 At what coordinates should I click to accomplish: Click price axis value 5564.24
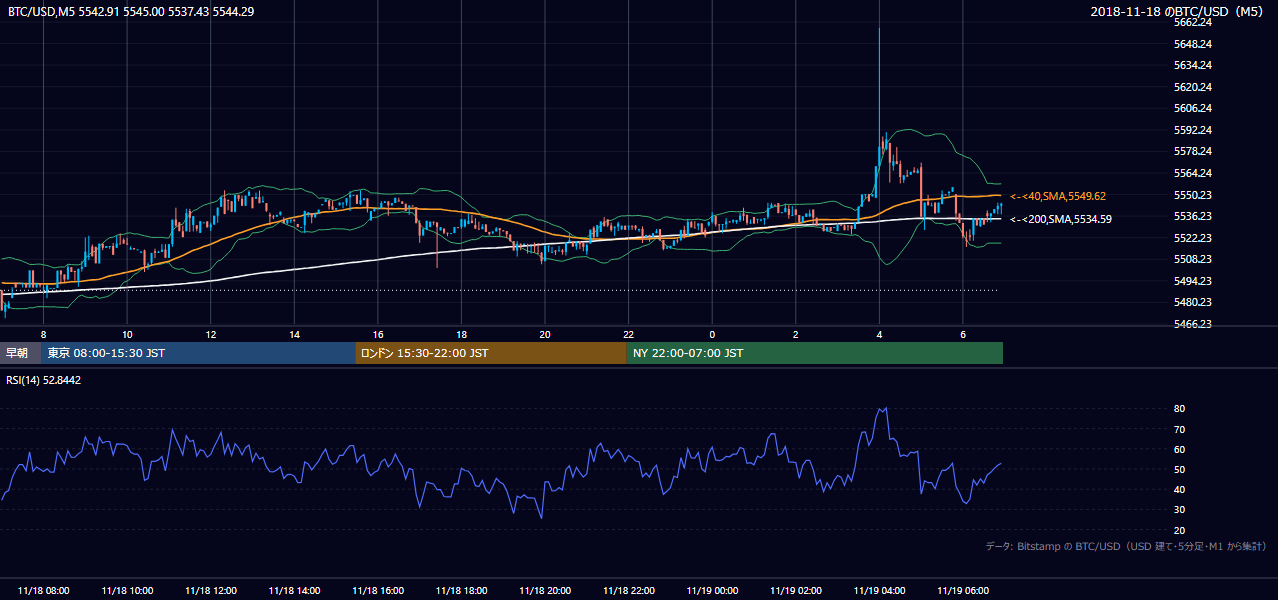click(1193, 173)
